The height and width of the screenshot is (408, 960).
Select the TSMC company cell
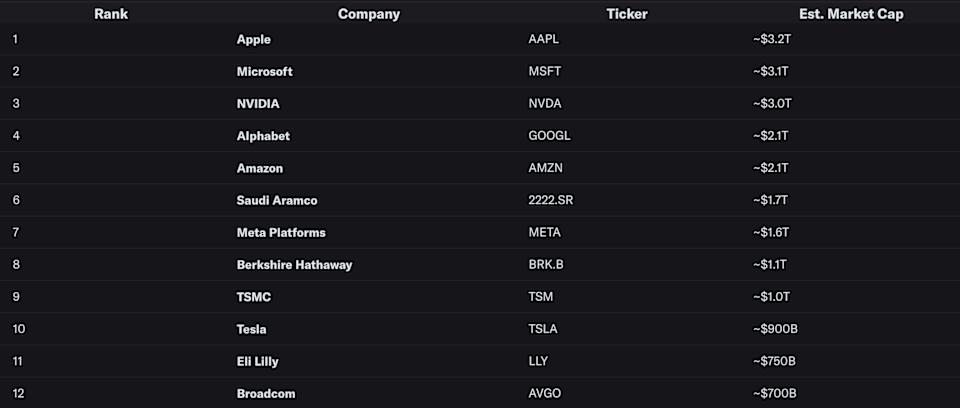point(253,297)
